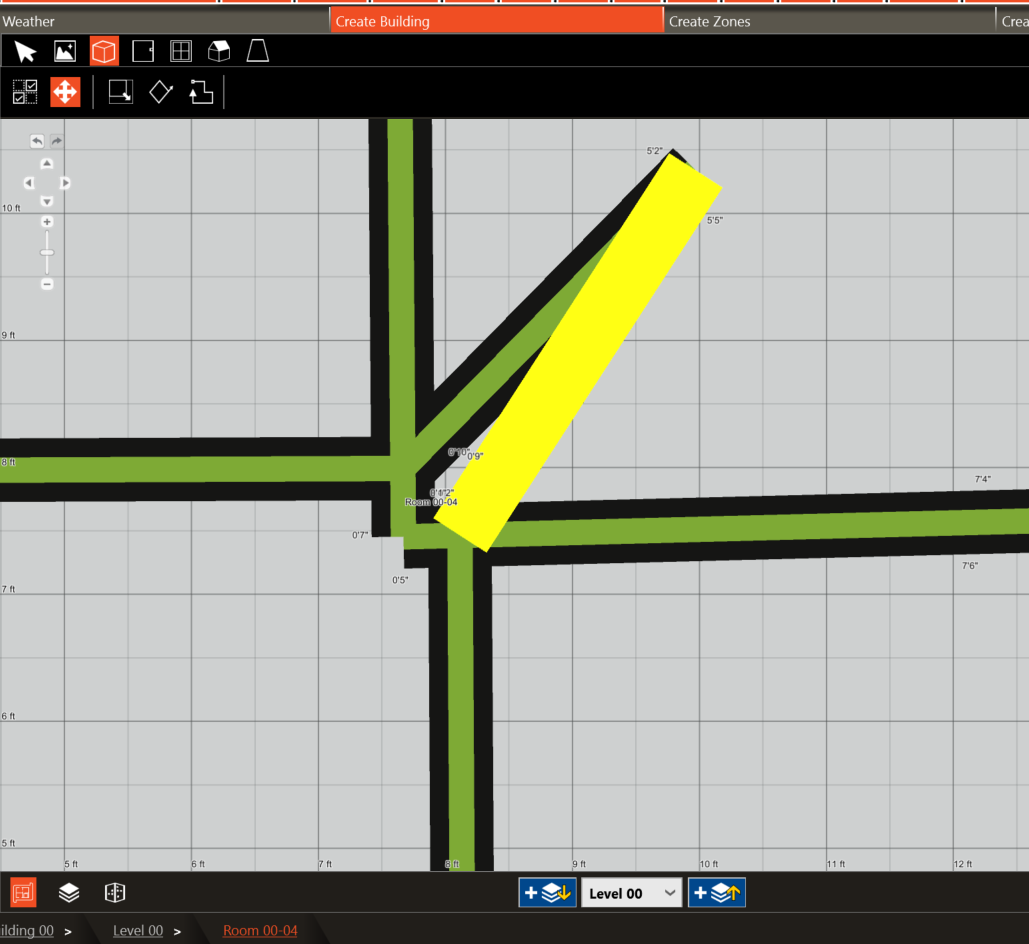Select the arrow pointer tool
1029x944 pixels.
pos(26,51)
